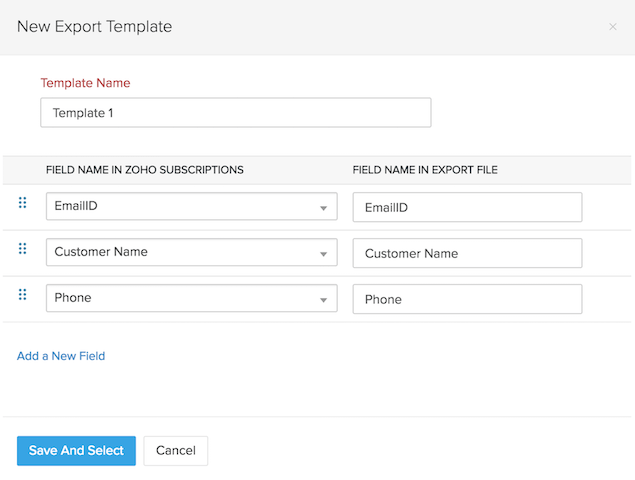Cancel the export template creation
The image size is (635, 480).
(176, 451)
